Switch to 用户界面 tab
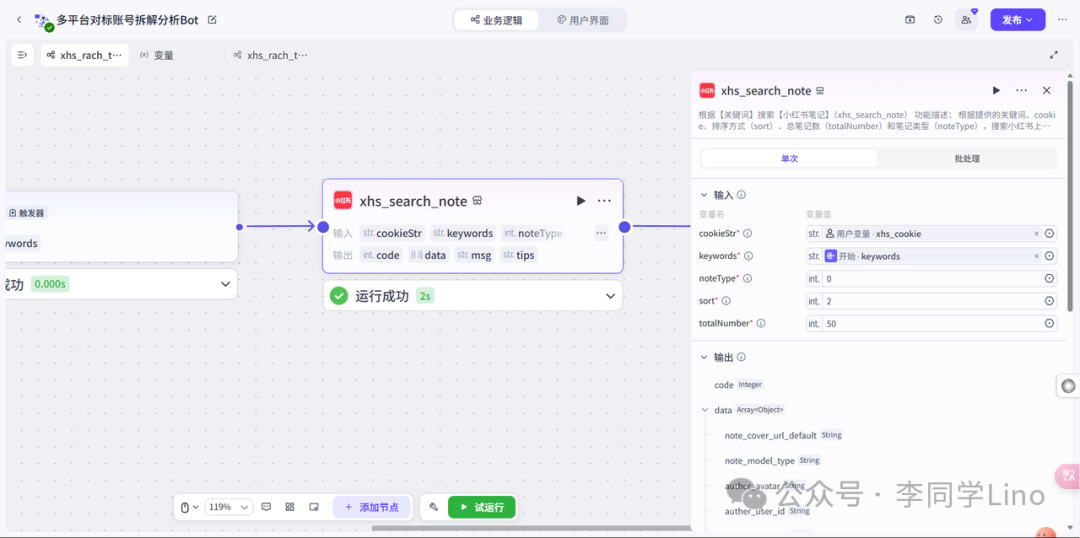The width and height of the screenshot is (1080, 538). click(x=583, y=20)
